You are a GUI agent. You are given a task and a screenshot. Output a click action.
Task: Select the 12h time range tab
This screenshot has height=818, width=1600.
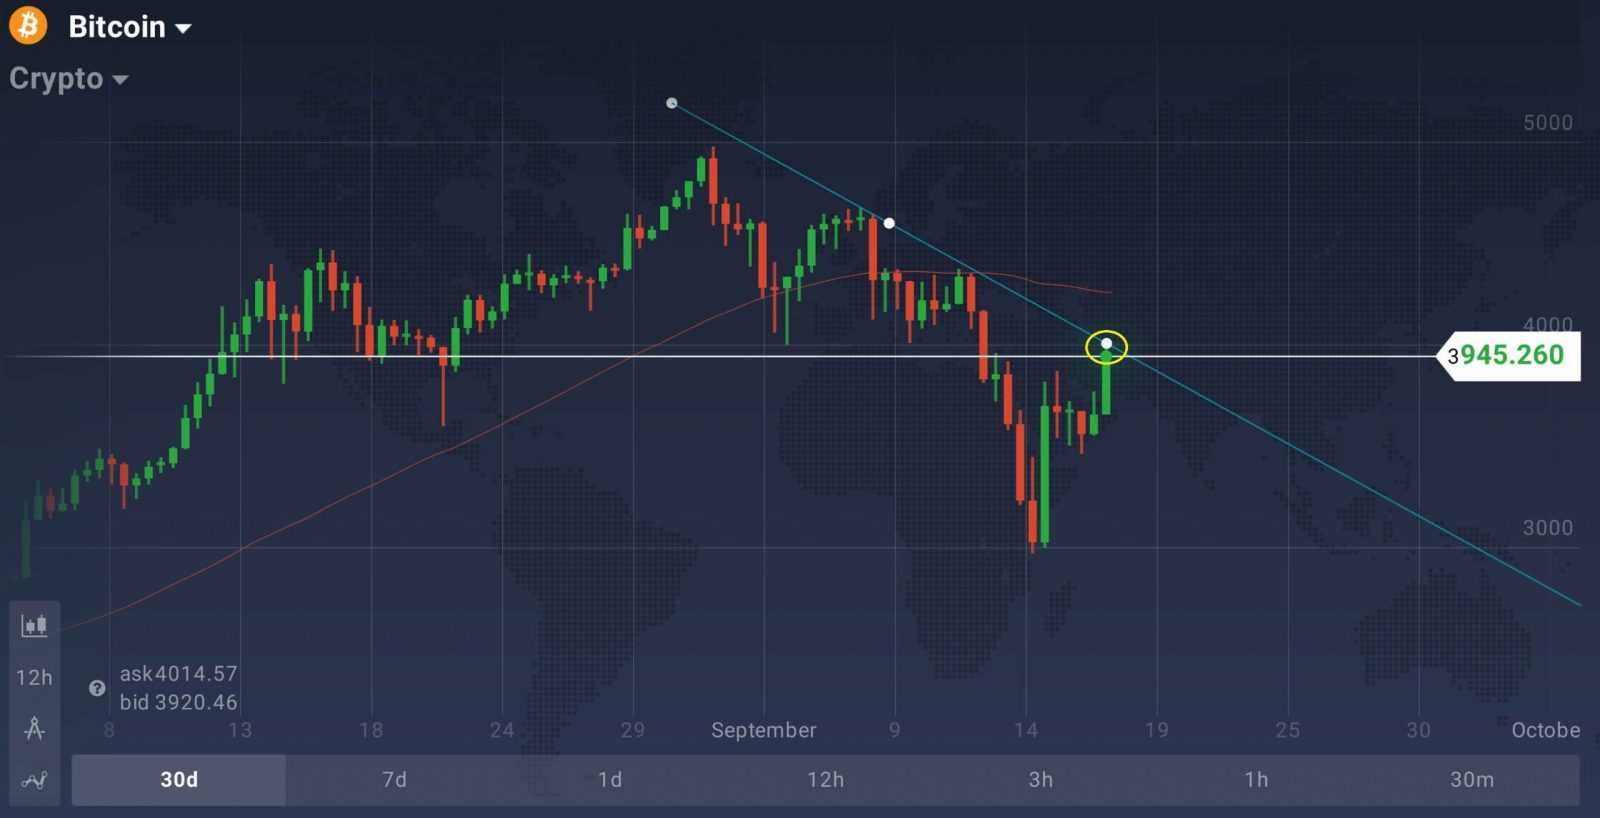[x=826, y=780]
